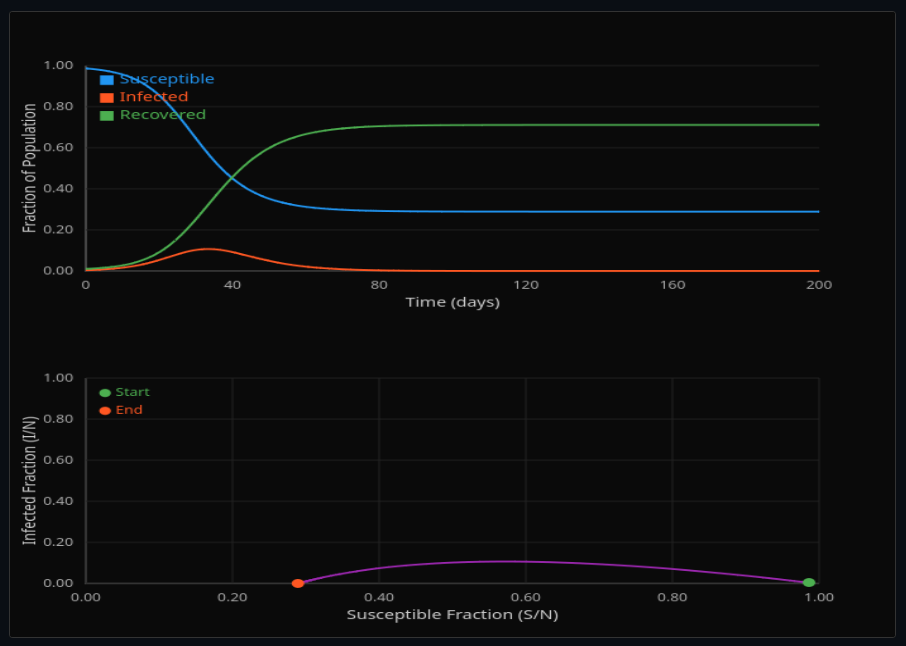The image size is (906, 646).
Task: Click the green Start legend dot
Action: [105, 393]
